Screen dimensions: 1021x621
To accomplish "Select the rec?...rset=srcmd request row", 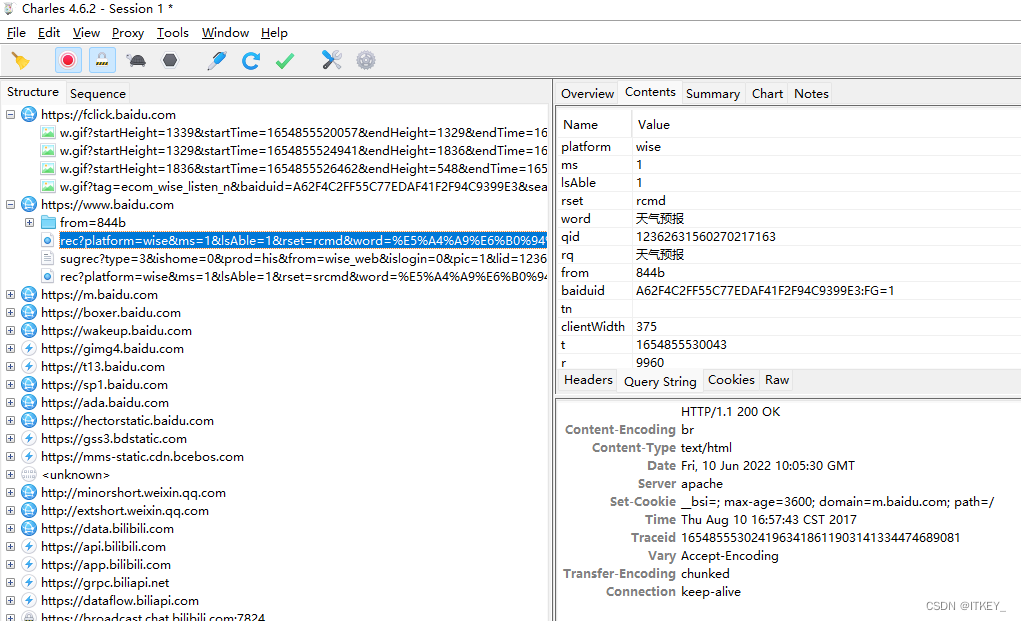I will coord(303,277).
